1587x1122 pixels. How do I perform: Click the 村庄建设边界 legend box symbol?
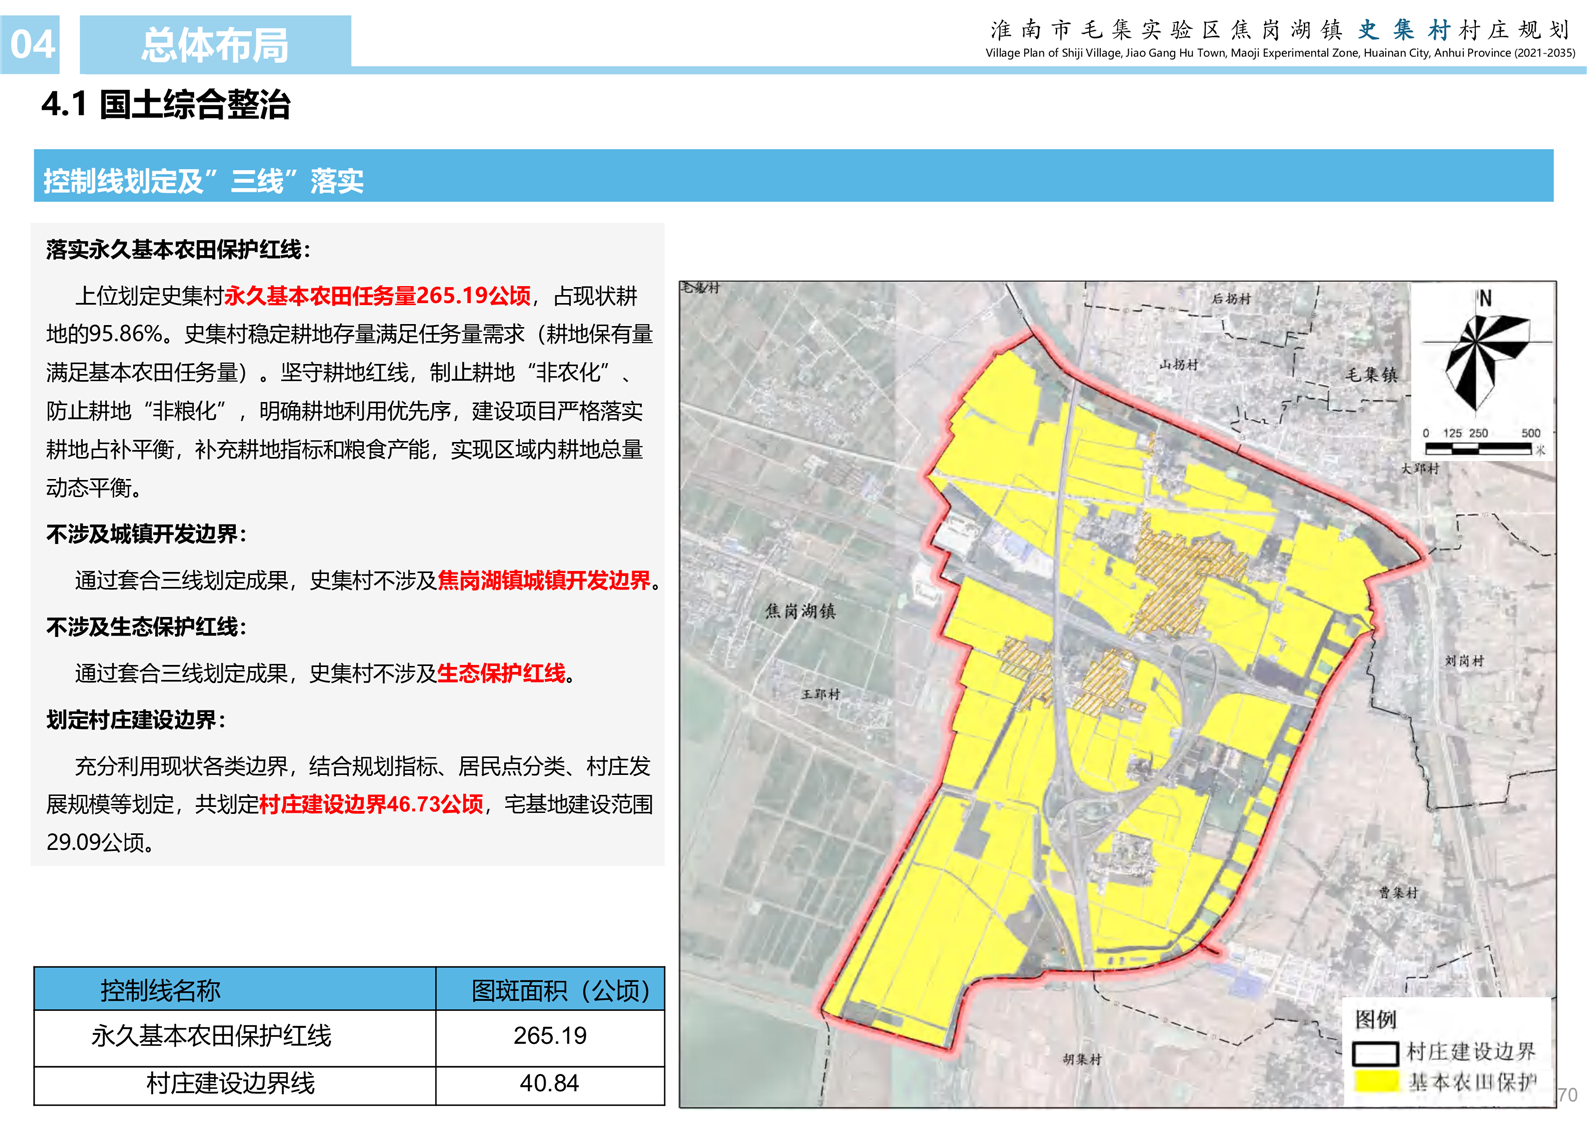coord(1374,1053)
